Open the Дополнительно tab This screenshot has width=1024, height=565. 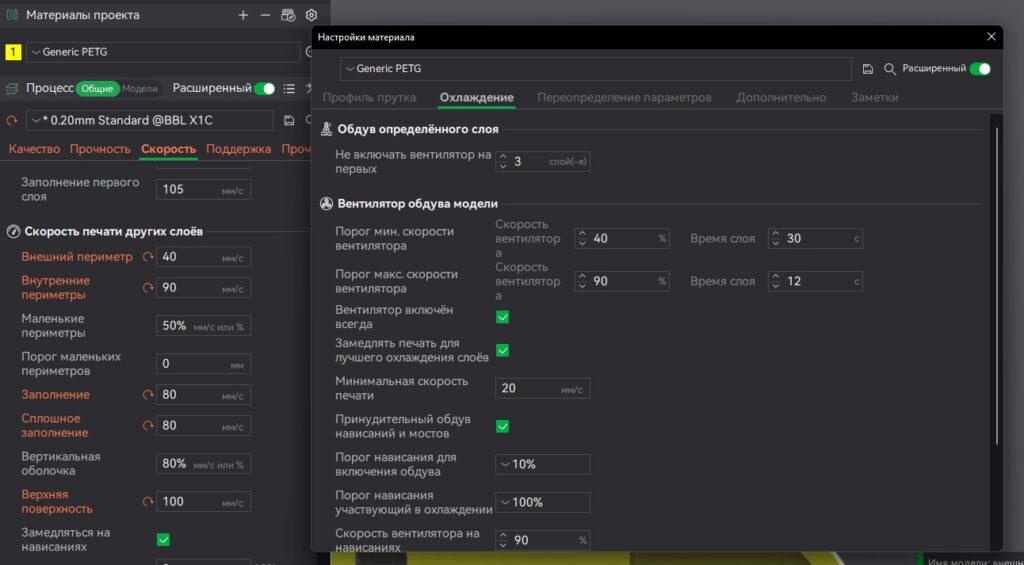pyautogui.click(x=781, y=97)
